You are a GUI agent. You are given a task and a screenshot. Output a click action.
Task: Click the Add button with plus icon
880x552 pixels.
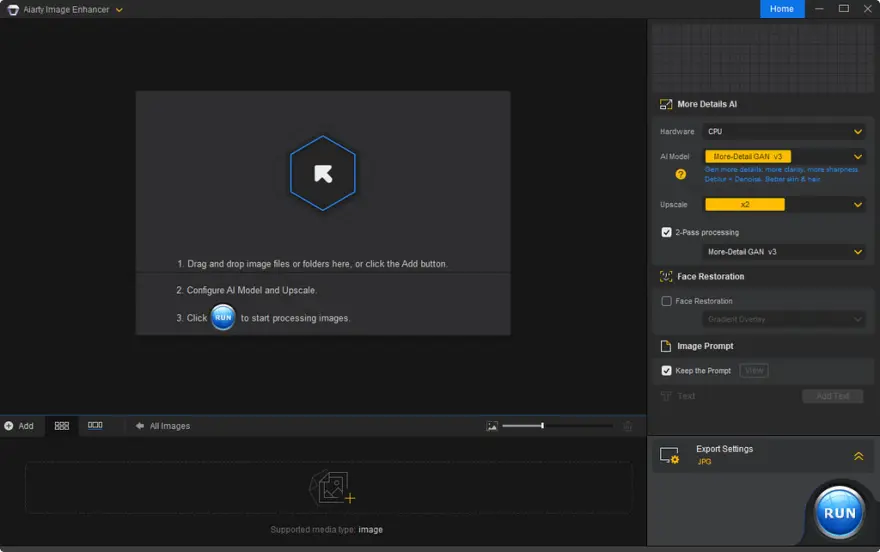19,426
